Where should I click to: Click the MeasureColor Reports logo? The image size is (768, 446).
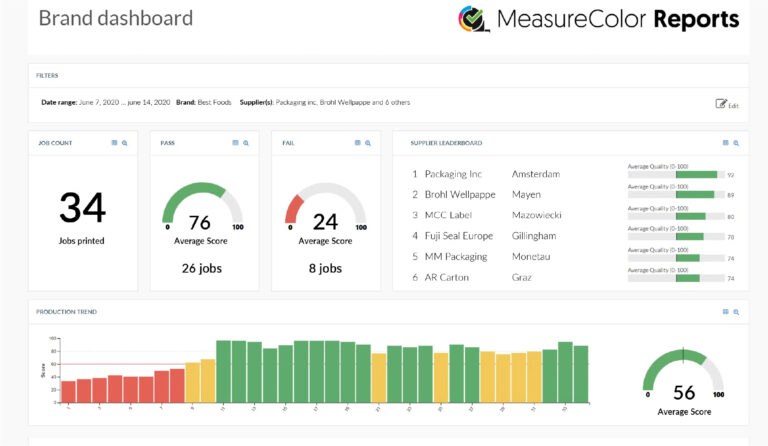coord(598,19)
